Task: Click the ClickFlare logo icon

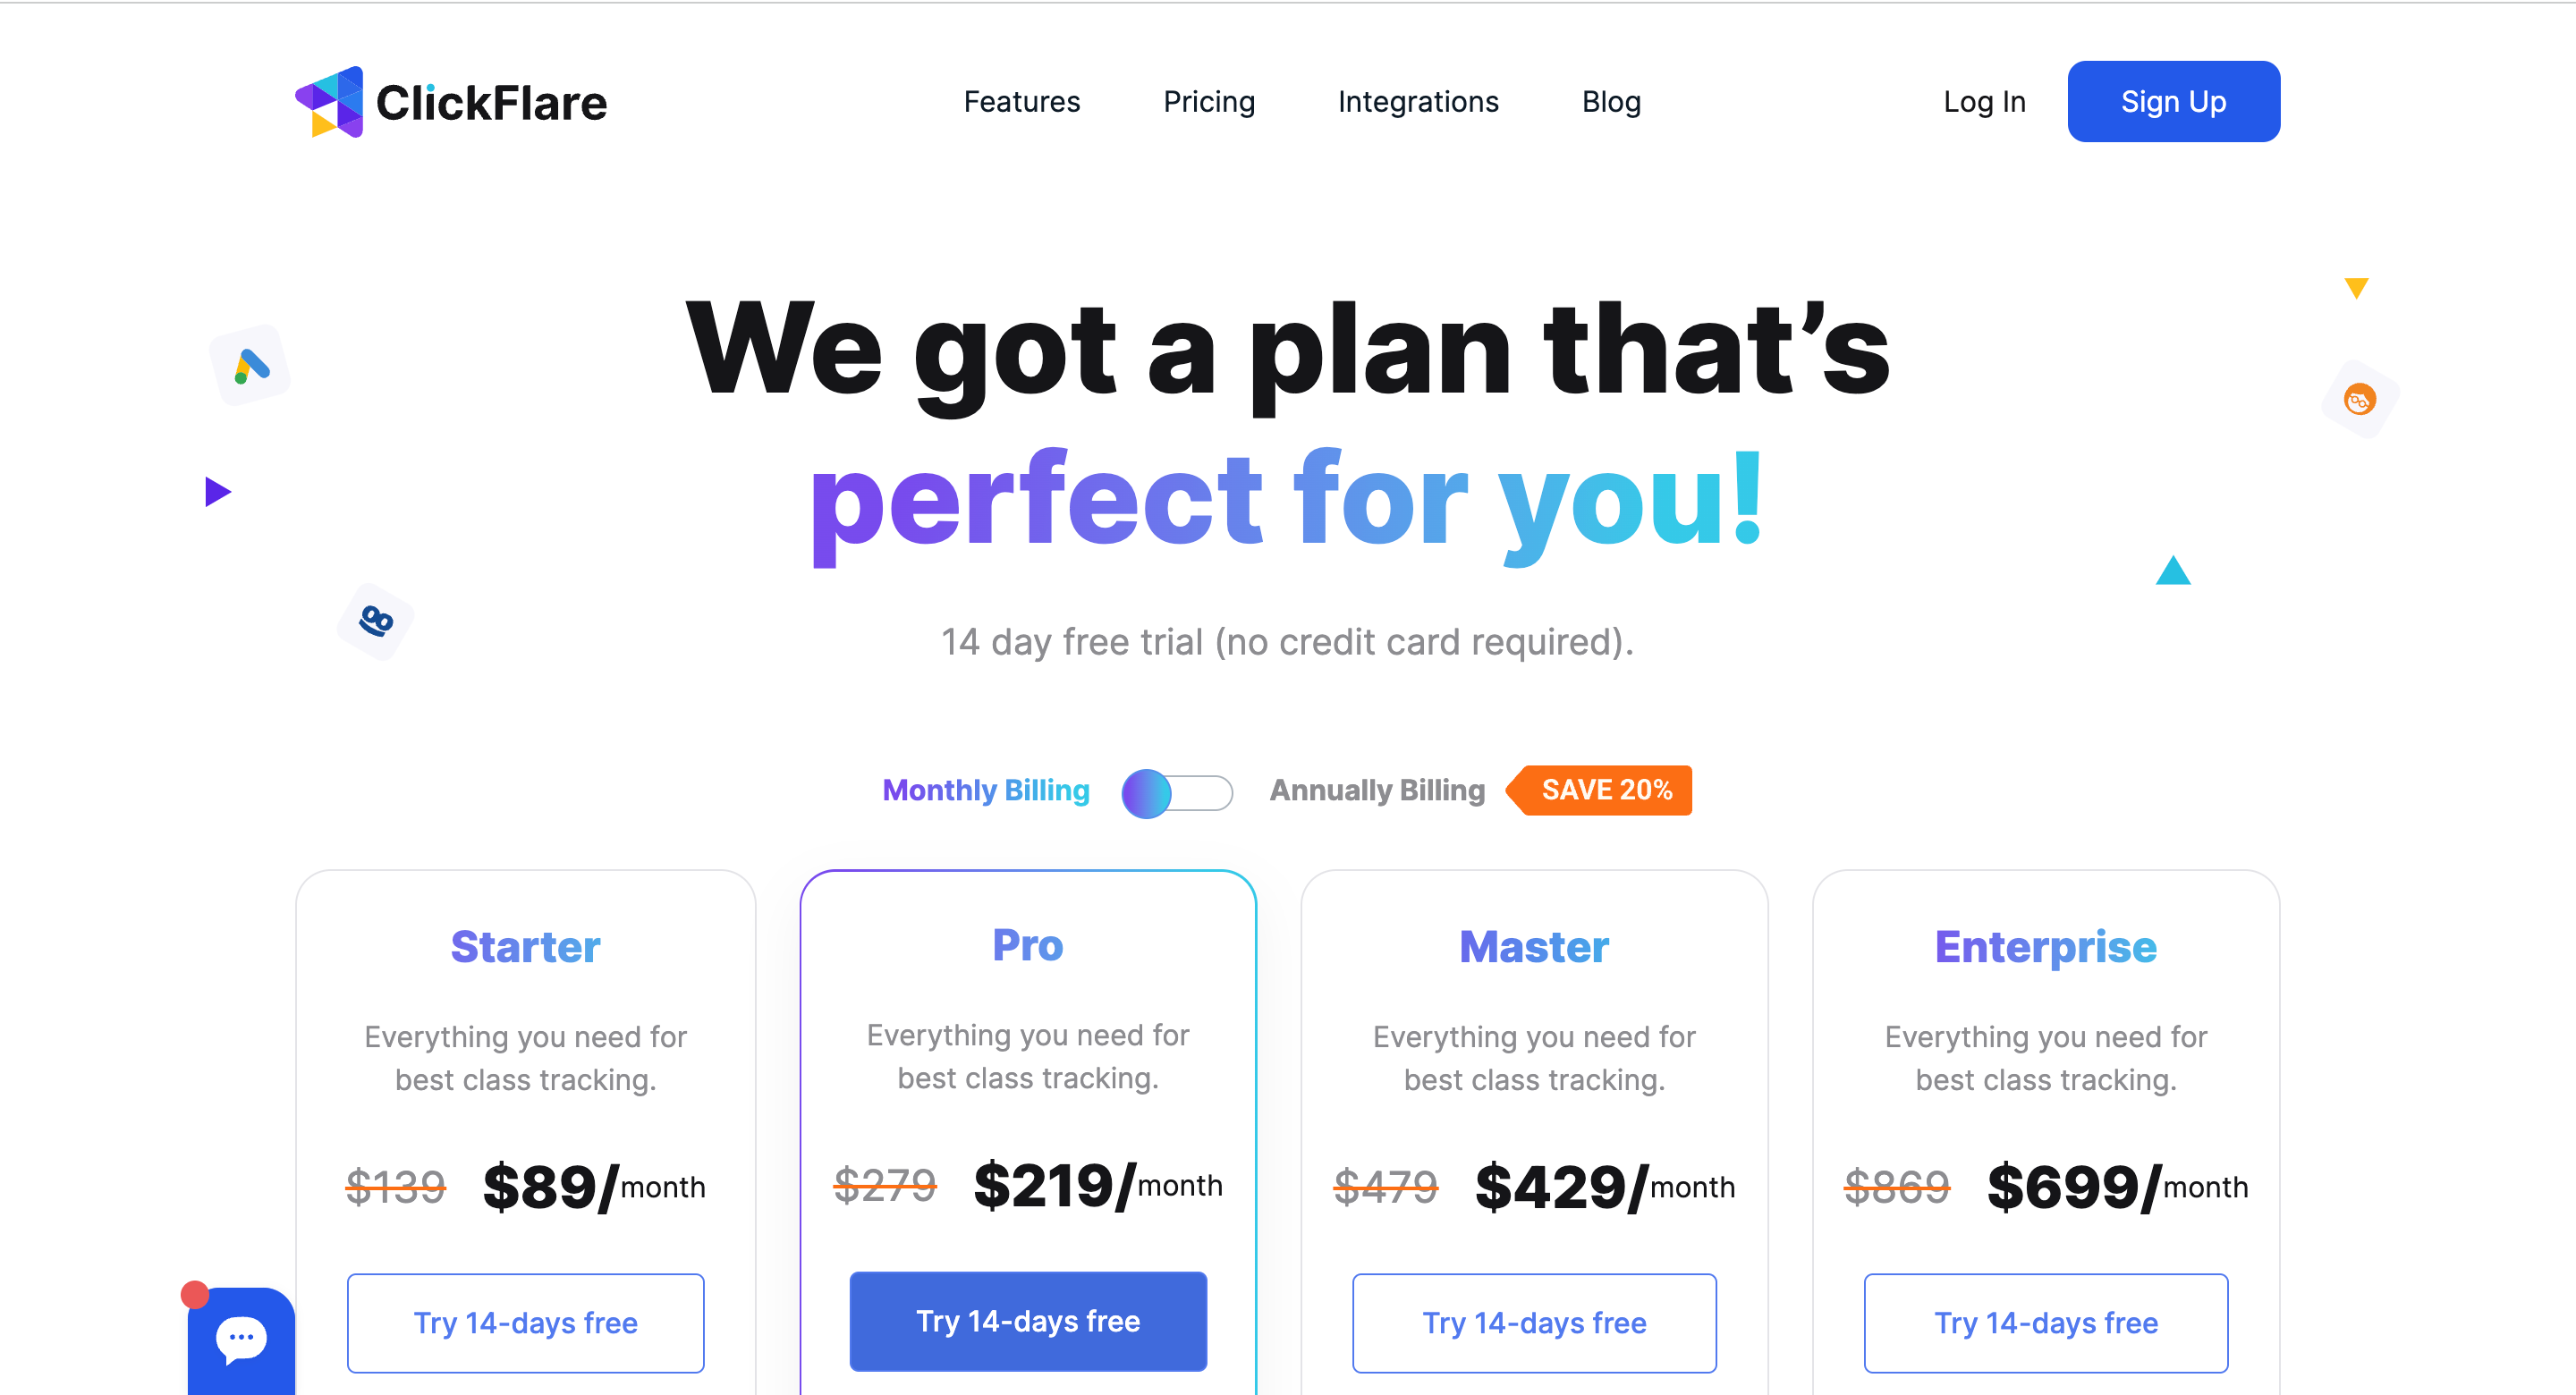Action: coord(329,102)
